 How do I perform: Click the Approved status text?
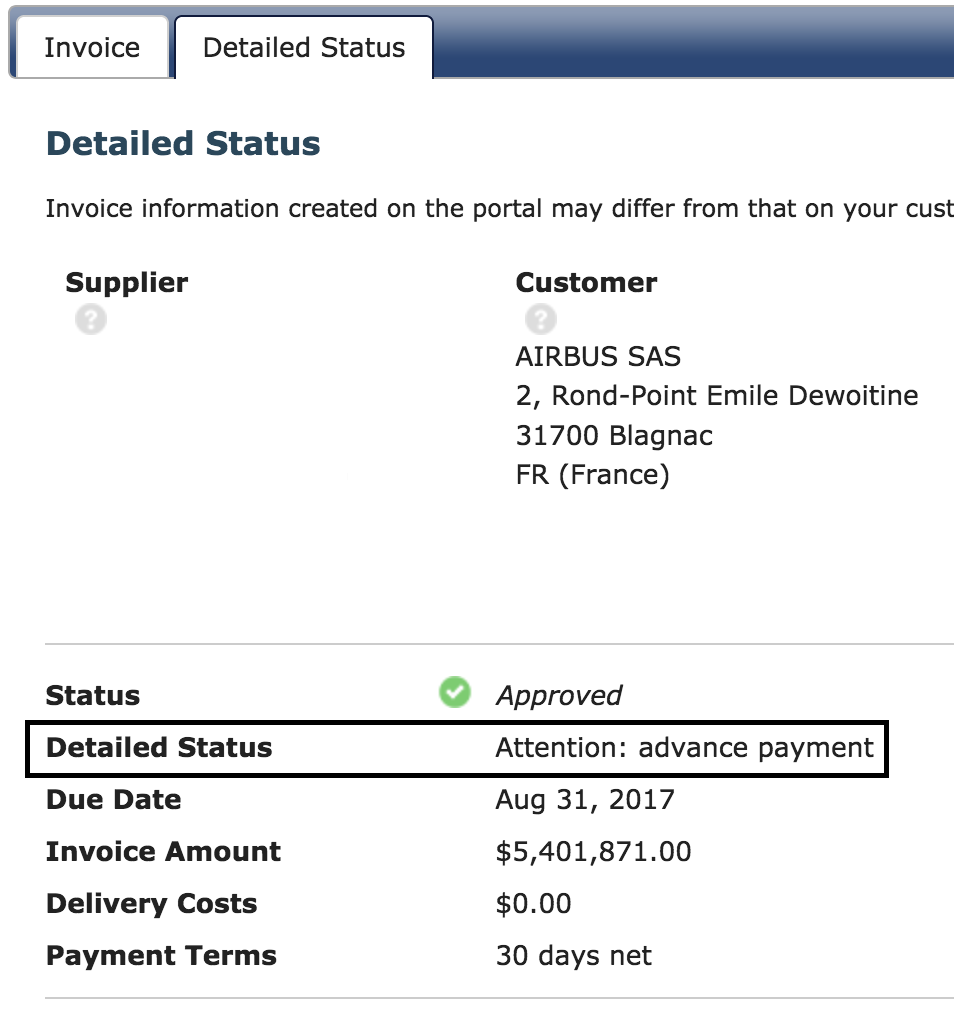(559, 696)
